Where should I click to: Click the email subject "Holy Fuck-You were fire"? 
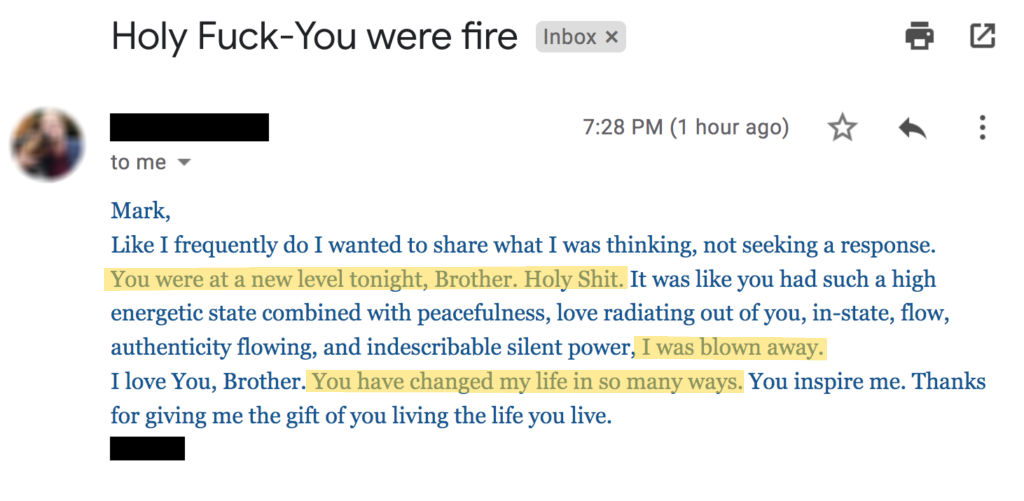click(314, 38)
